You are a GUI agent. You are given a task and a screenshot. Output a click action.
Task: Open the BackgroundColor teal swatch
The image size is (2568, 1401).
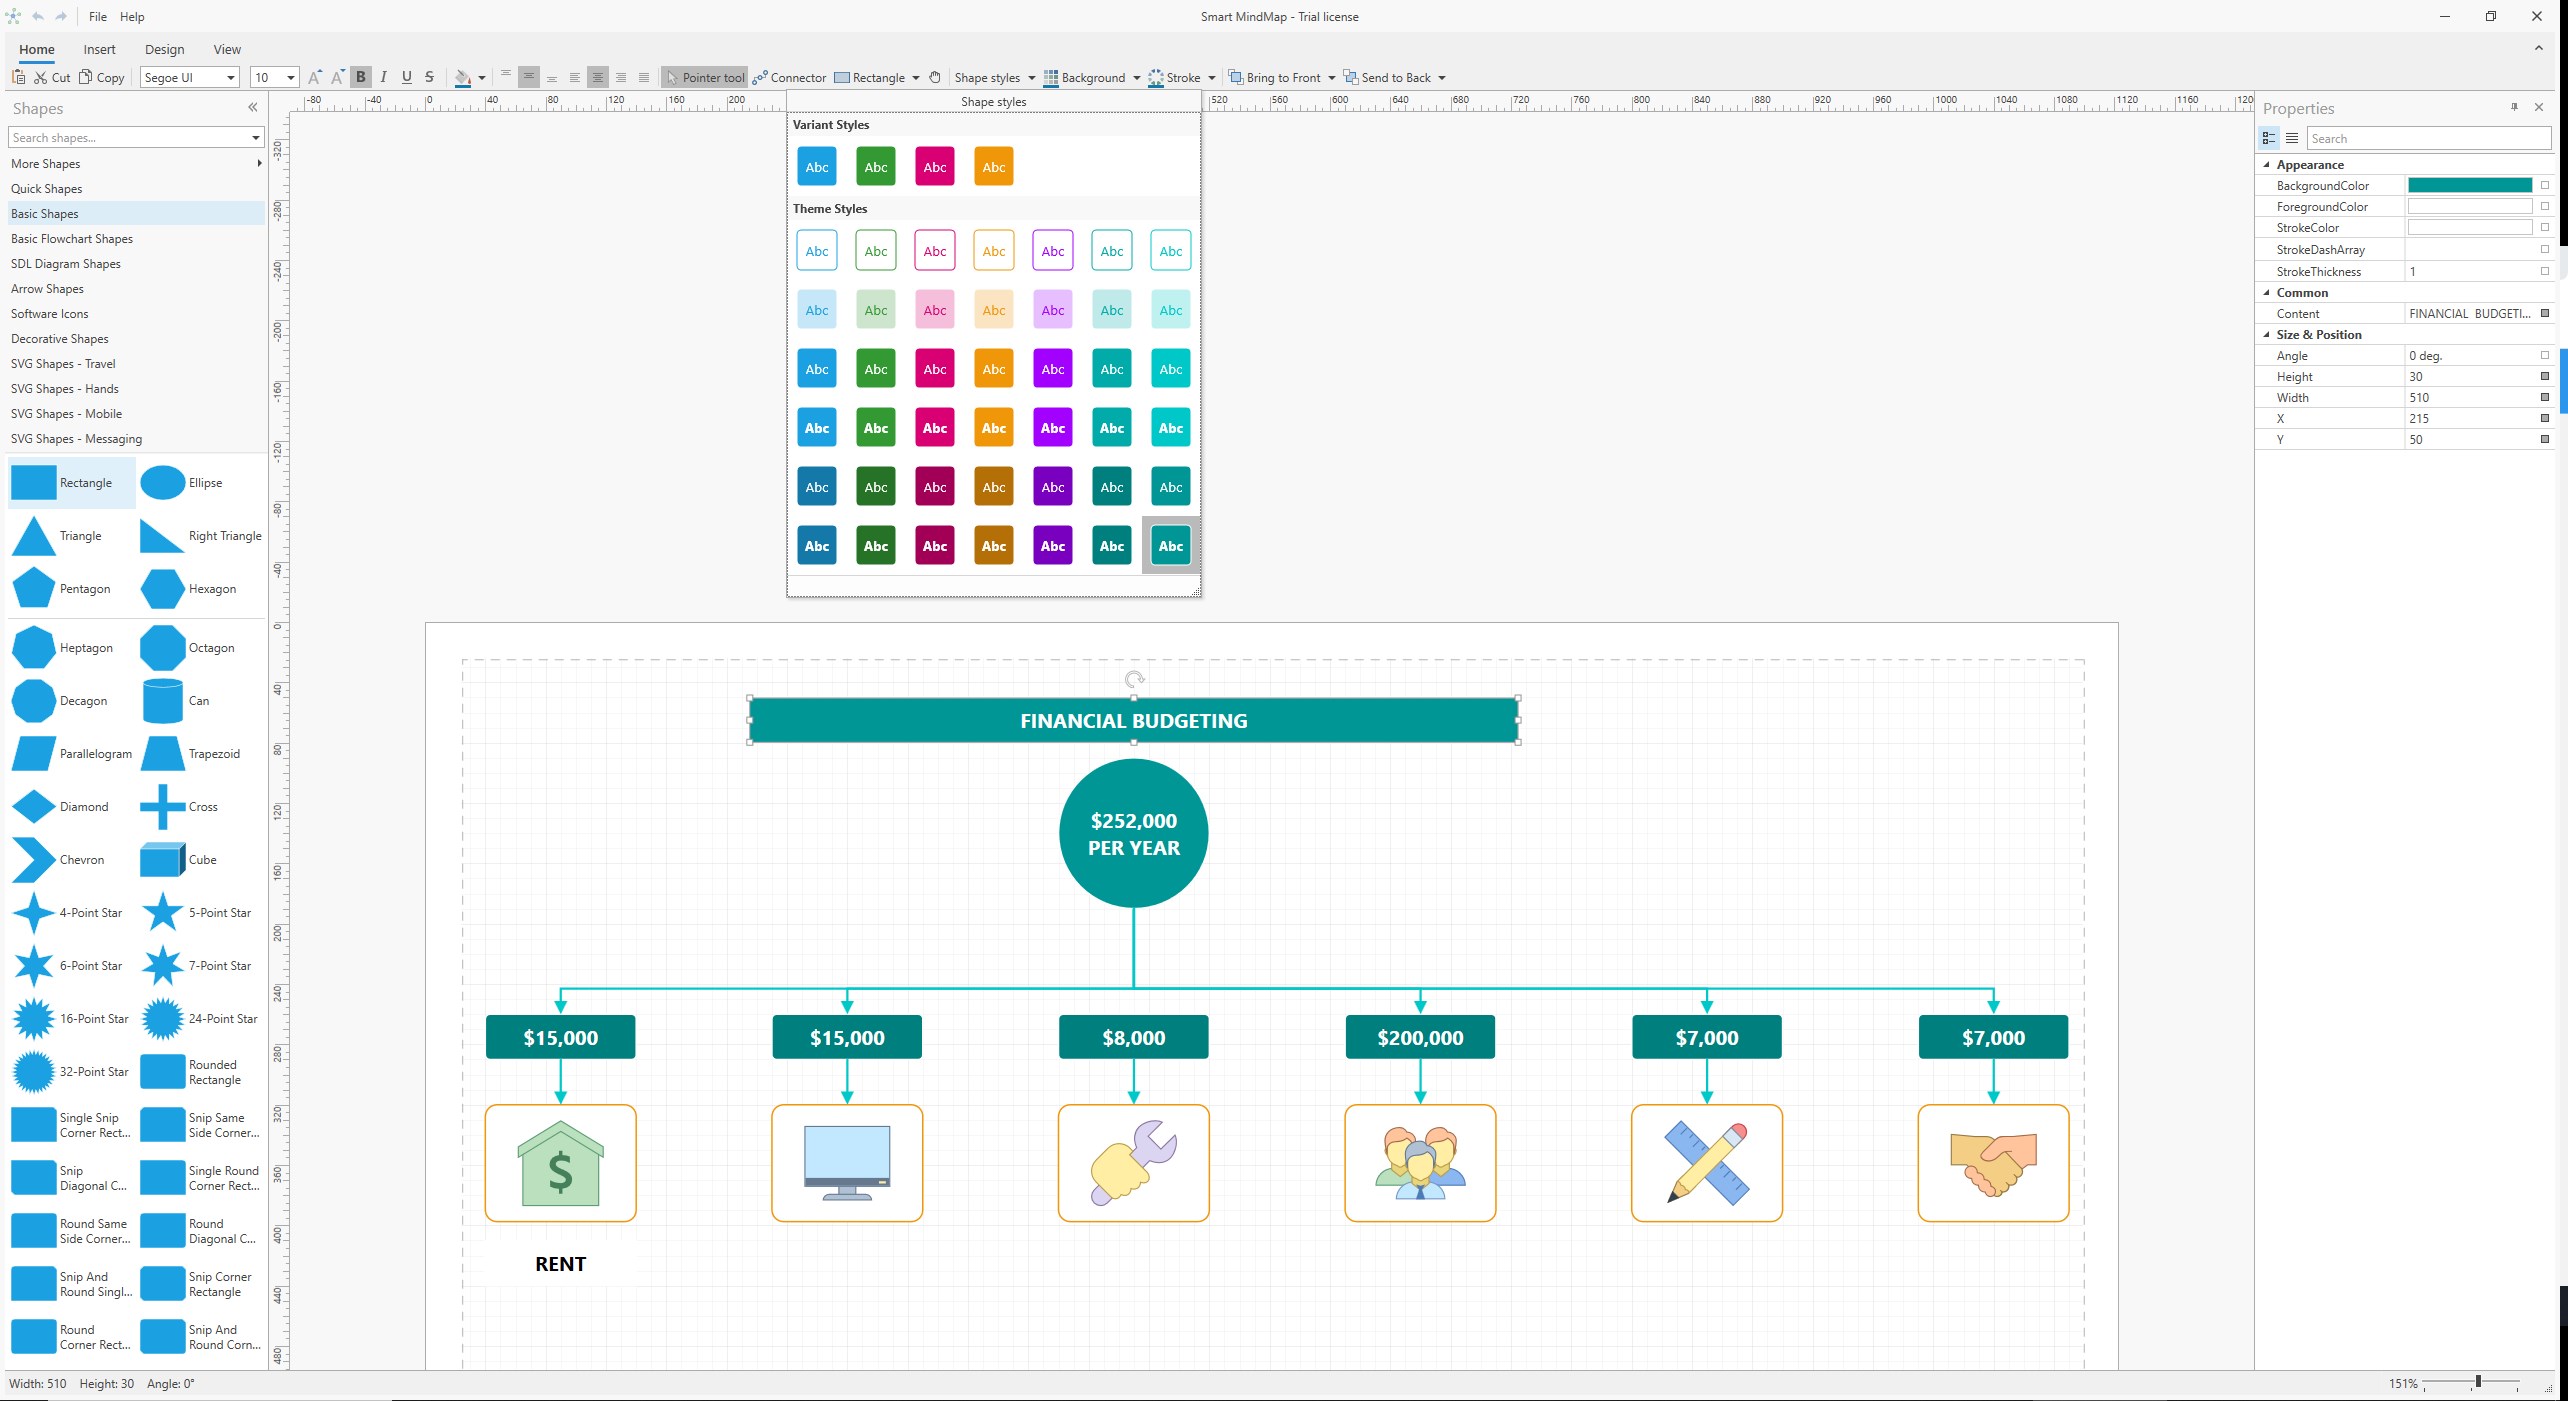click(x=2469, y=185)
